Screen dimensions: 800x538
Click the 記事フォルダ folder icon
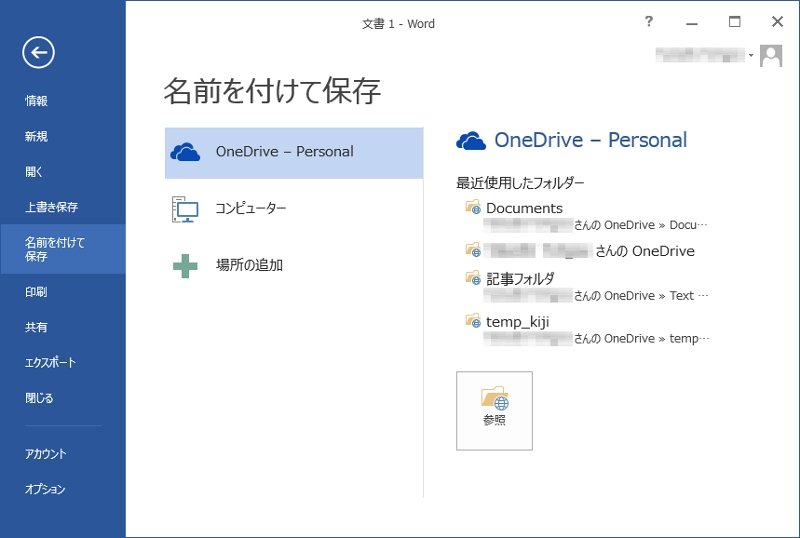point(473,278)
